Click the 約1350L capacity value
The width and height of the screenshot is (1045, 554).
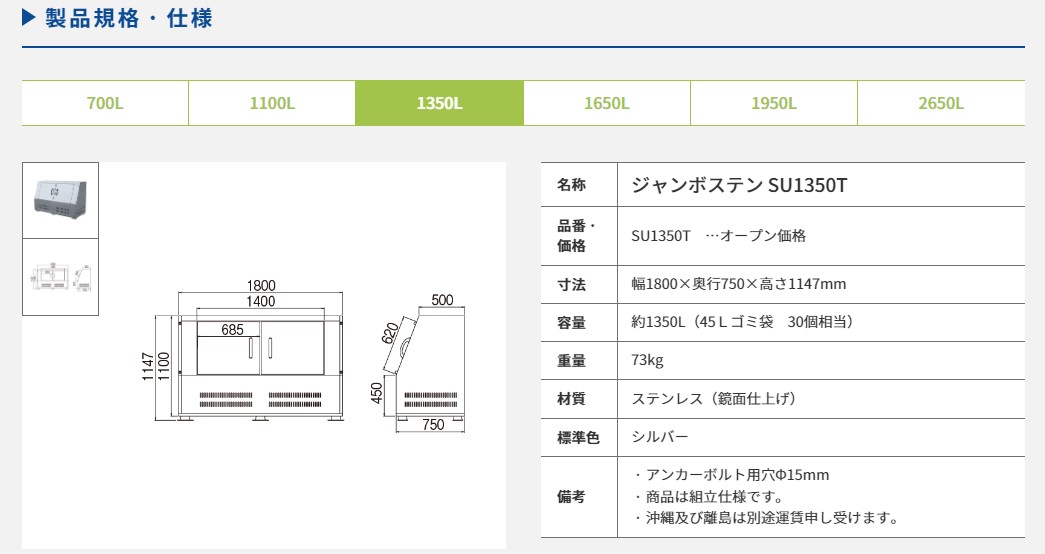click(742, 322)
